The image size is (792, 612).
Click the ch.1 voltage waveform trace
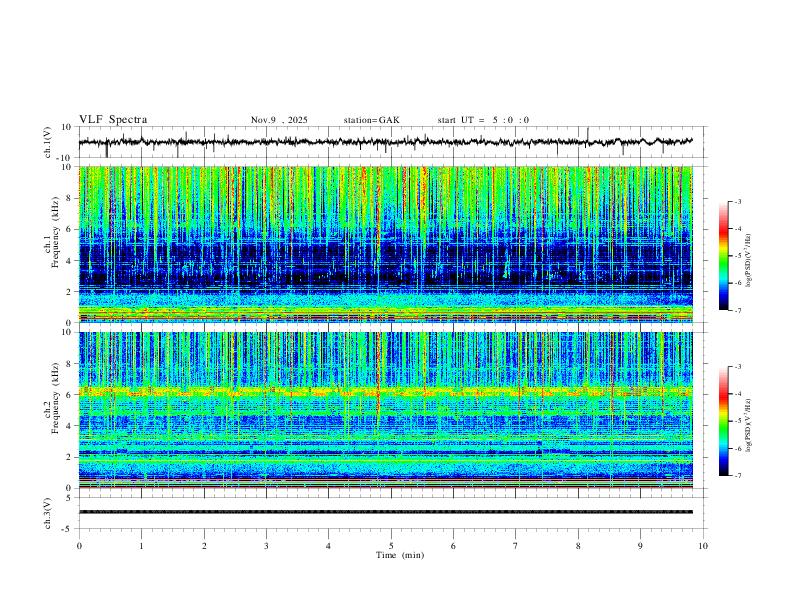[385, 142]
